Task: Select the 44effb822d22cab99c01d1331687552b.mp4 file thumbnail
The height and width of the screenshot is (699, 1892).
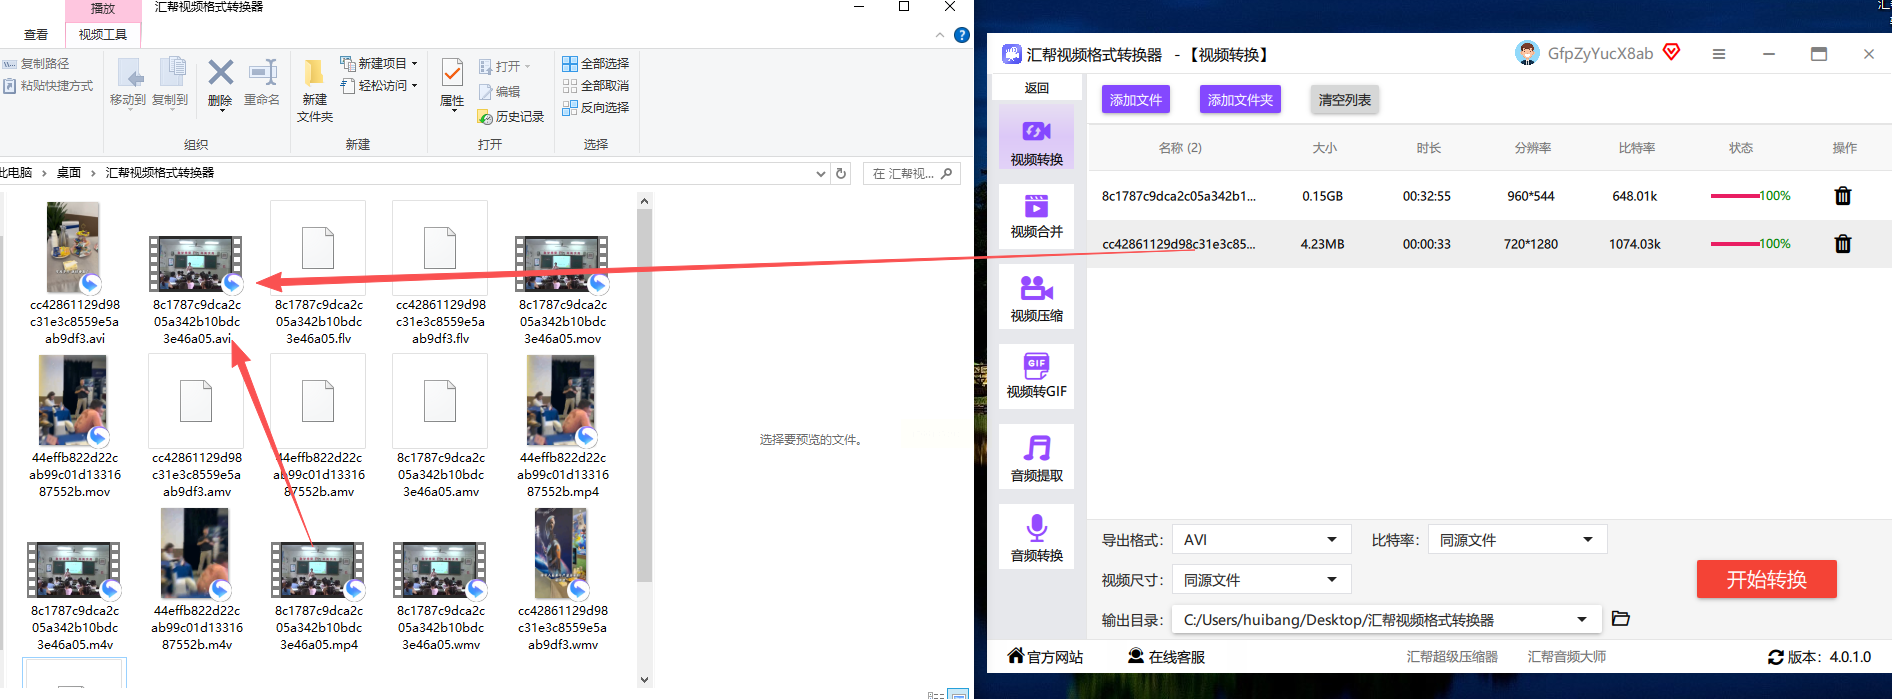Action: click(x=562, y=400)
